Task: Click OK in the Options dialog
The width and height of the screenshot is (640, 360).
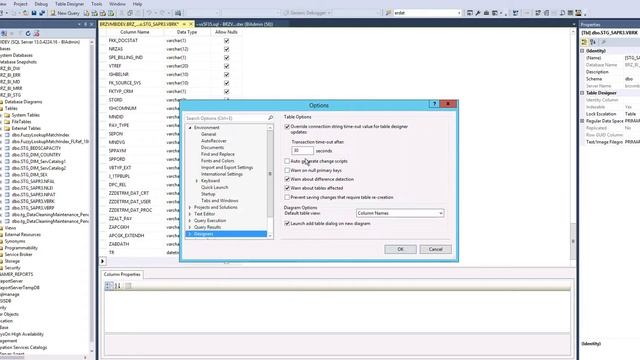Action: pos(400,249)
